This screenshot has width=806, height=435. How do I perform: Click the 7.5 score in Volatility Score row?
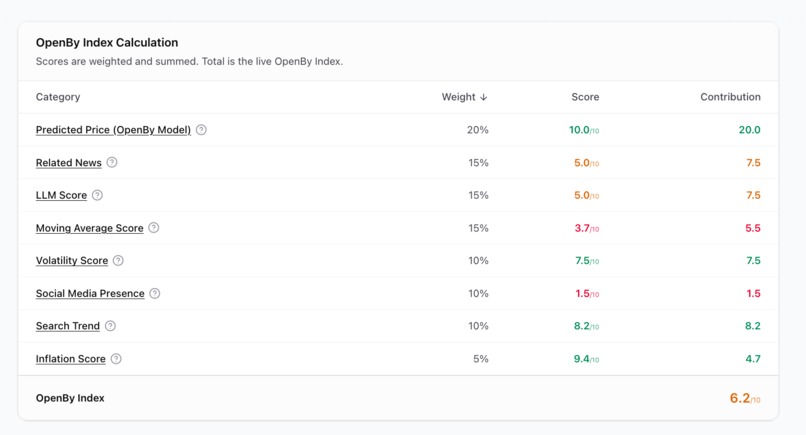(587, 261)
